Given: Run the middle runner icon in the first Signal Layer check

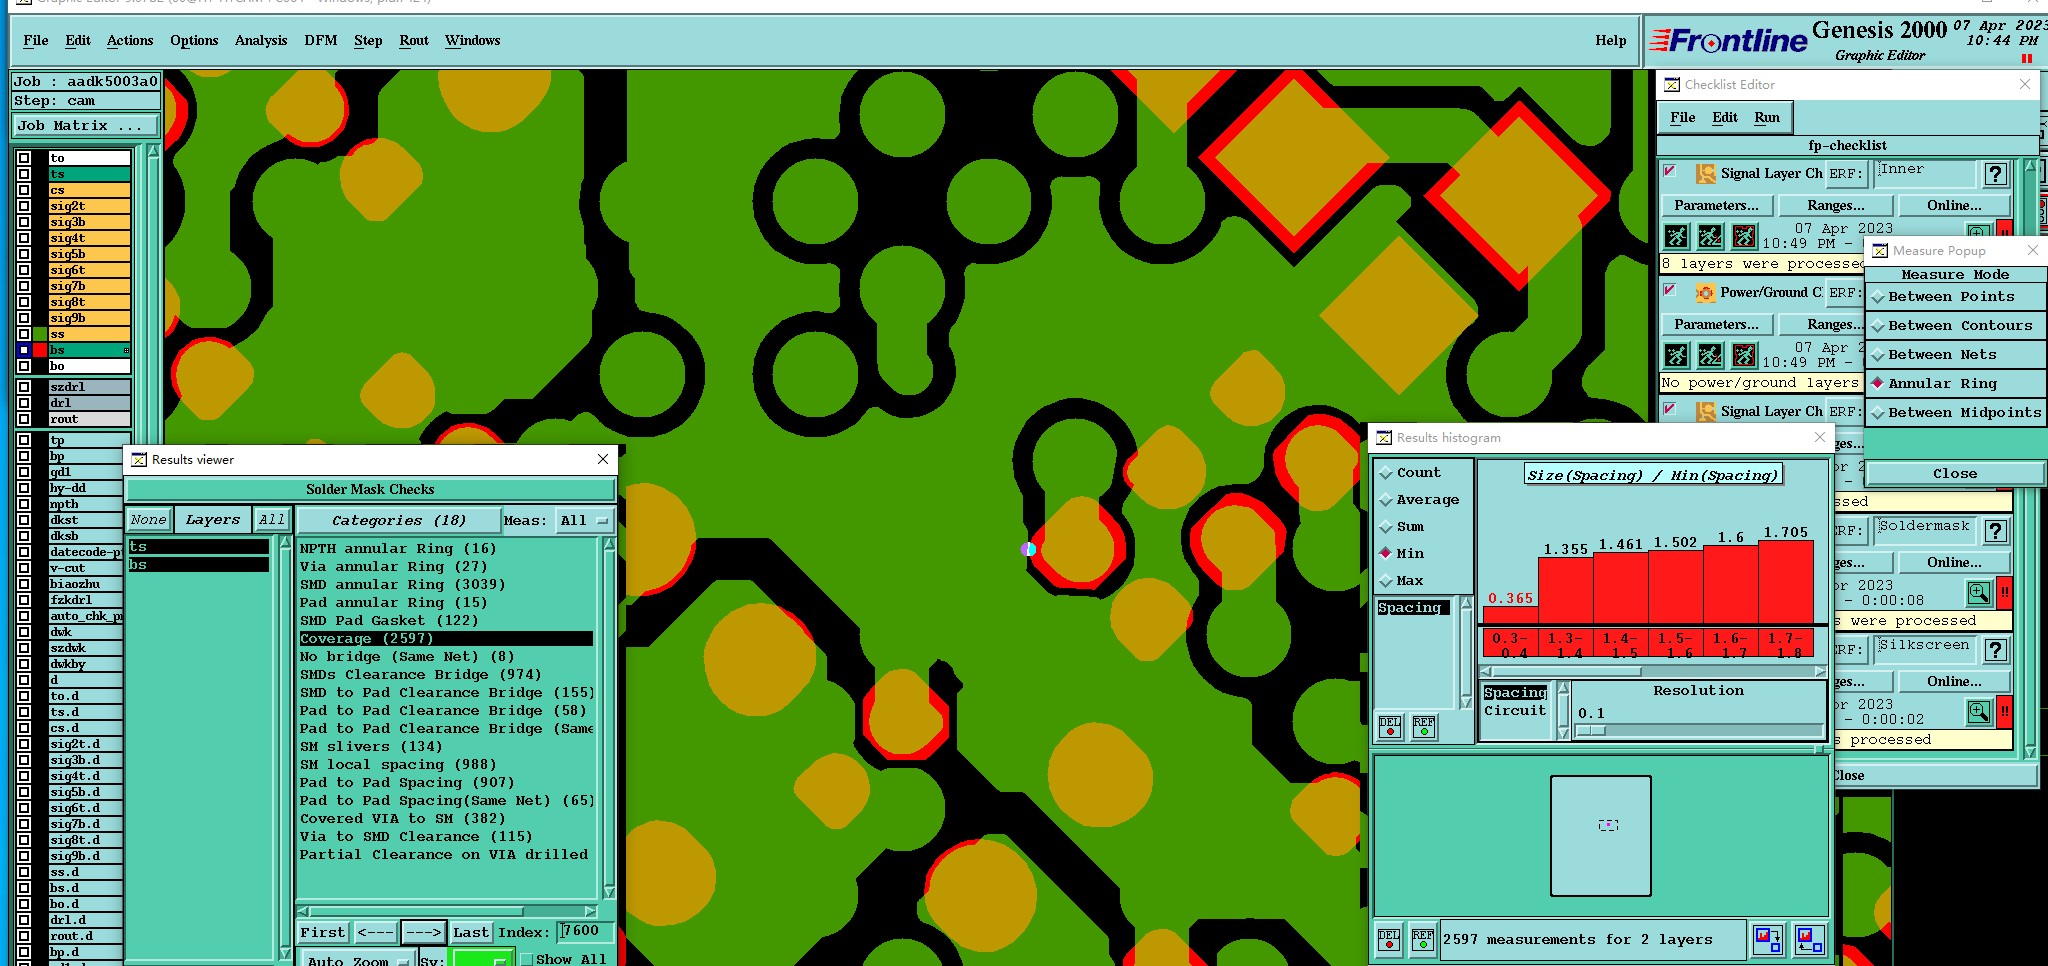Looking at the screenshot, I should pyautogui.click(x=1711, y=237).
